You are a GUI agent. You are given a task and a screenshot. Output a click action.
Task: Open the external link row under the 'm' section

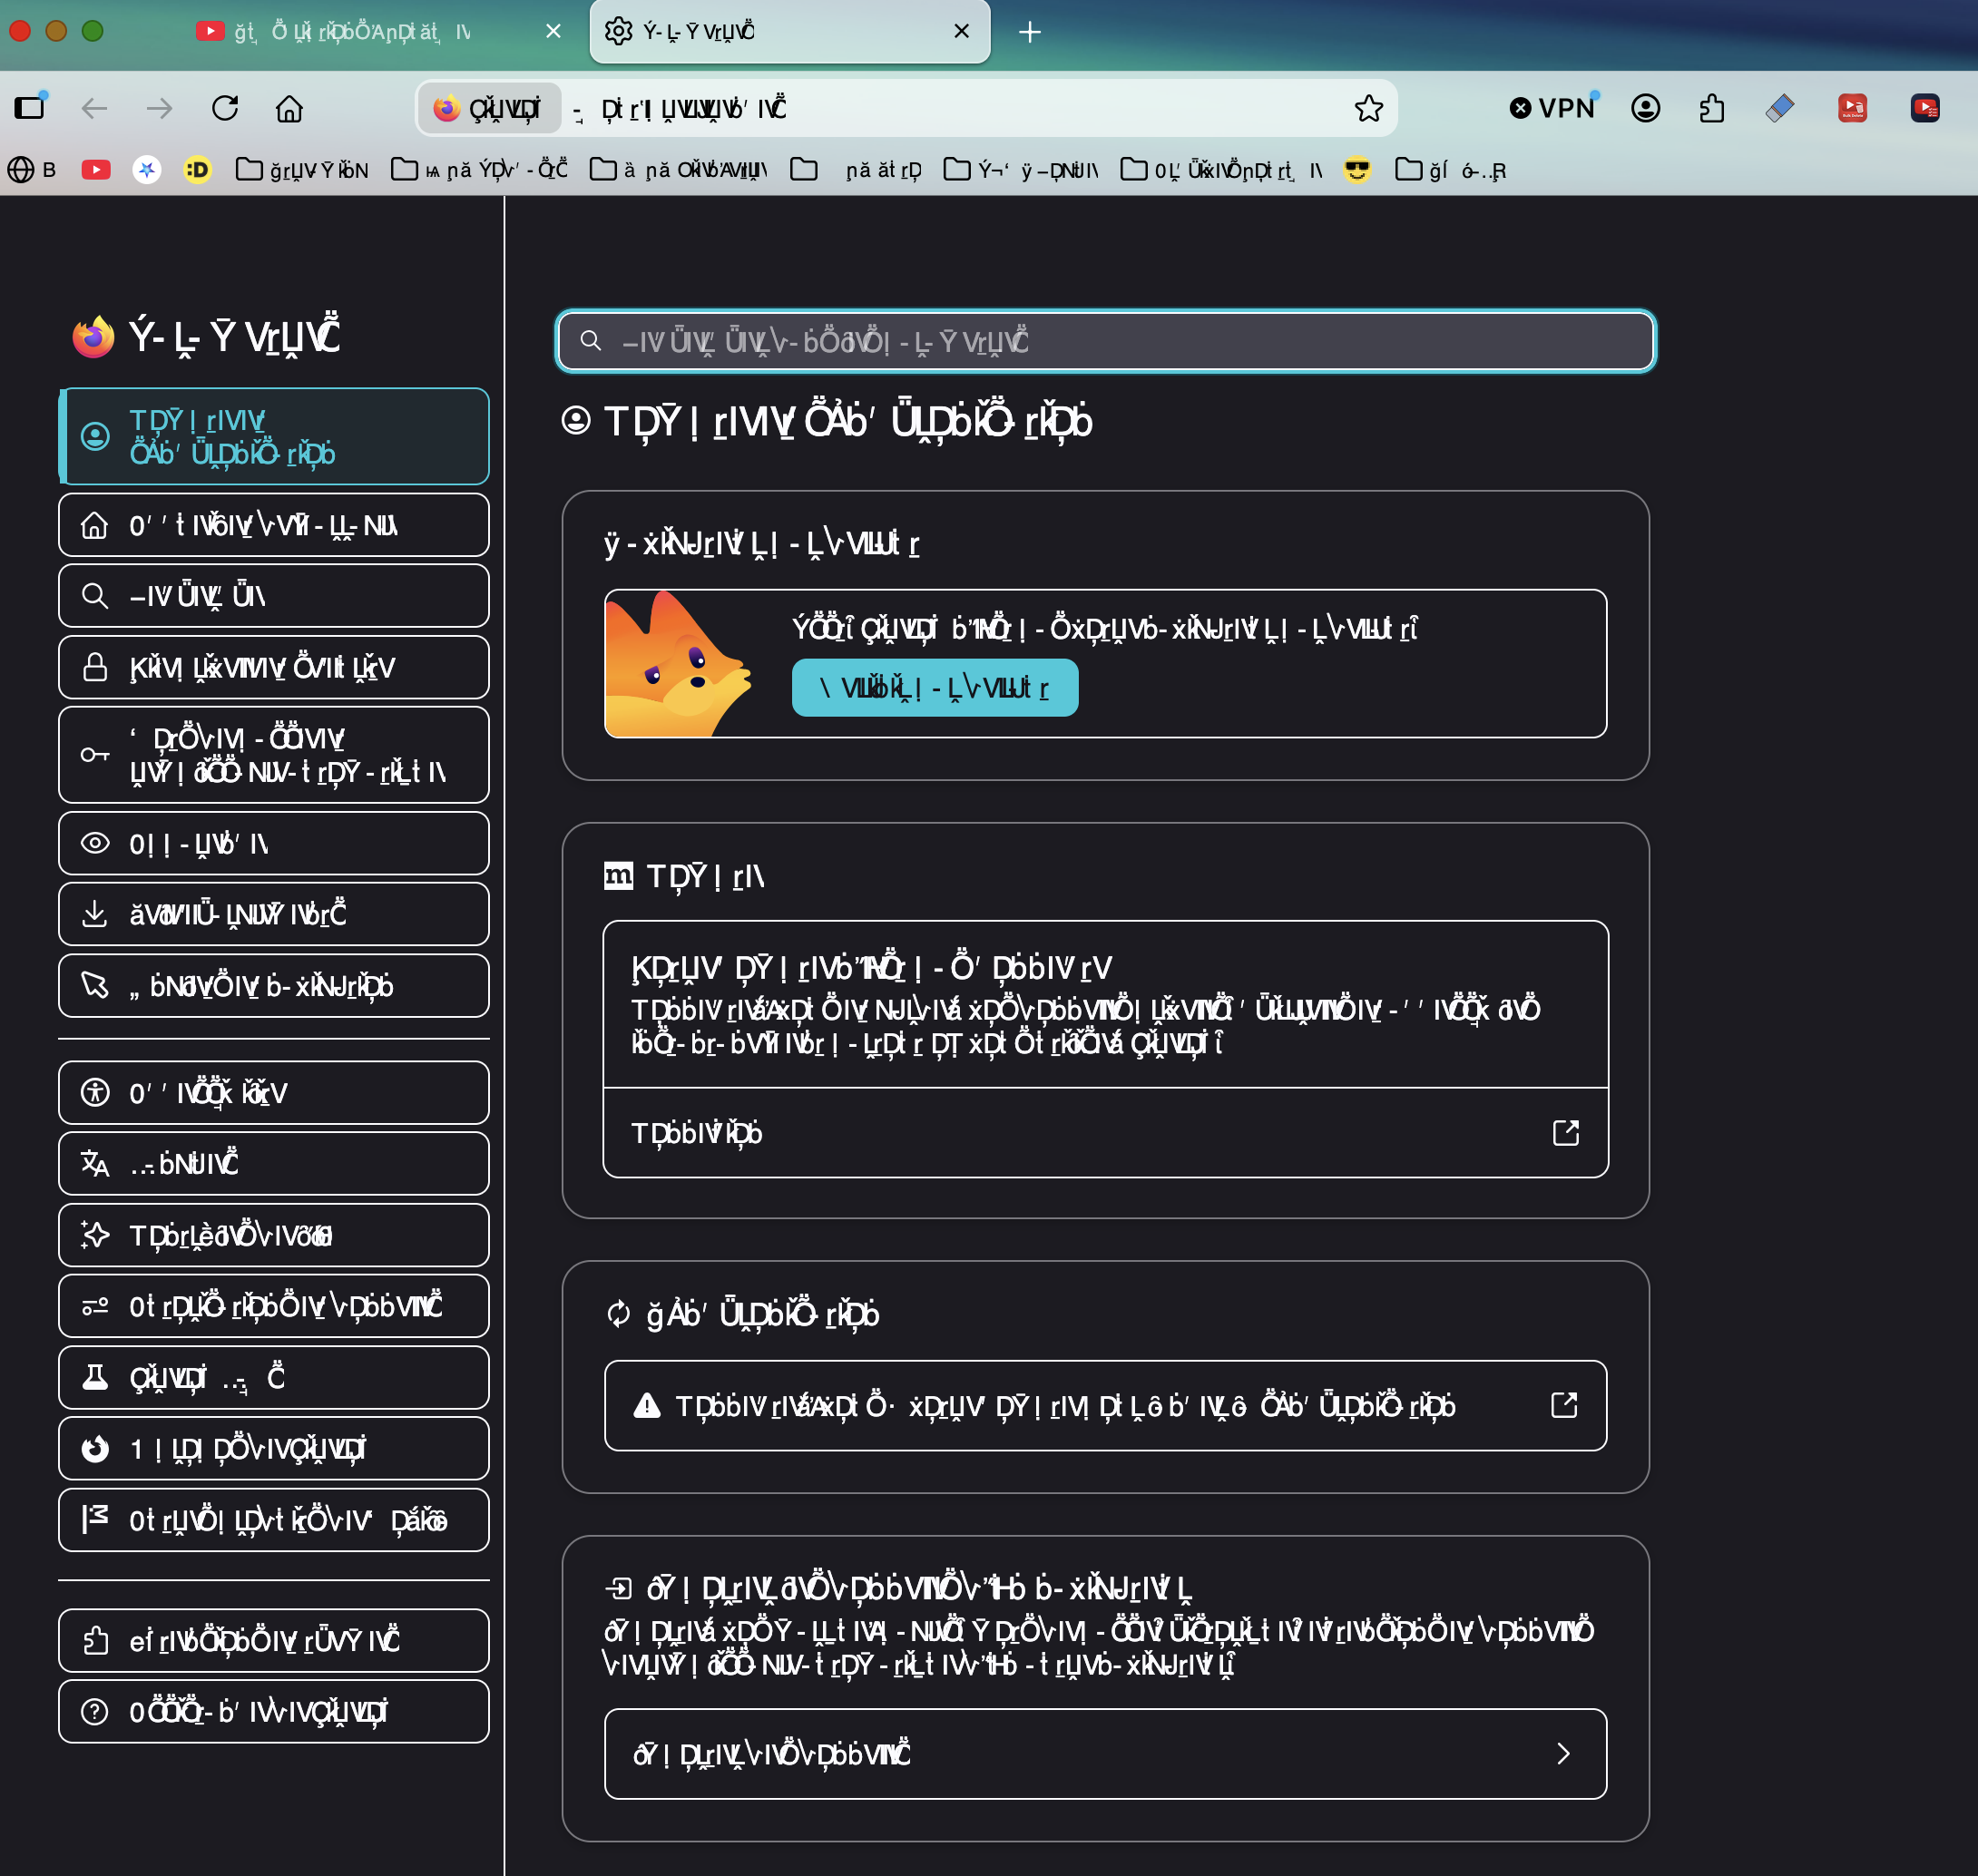click(x=1105, y=1133)
